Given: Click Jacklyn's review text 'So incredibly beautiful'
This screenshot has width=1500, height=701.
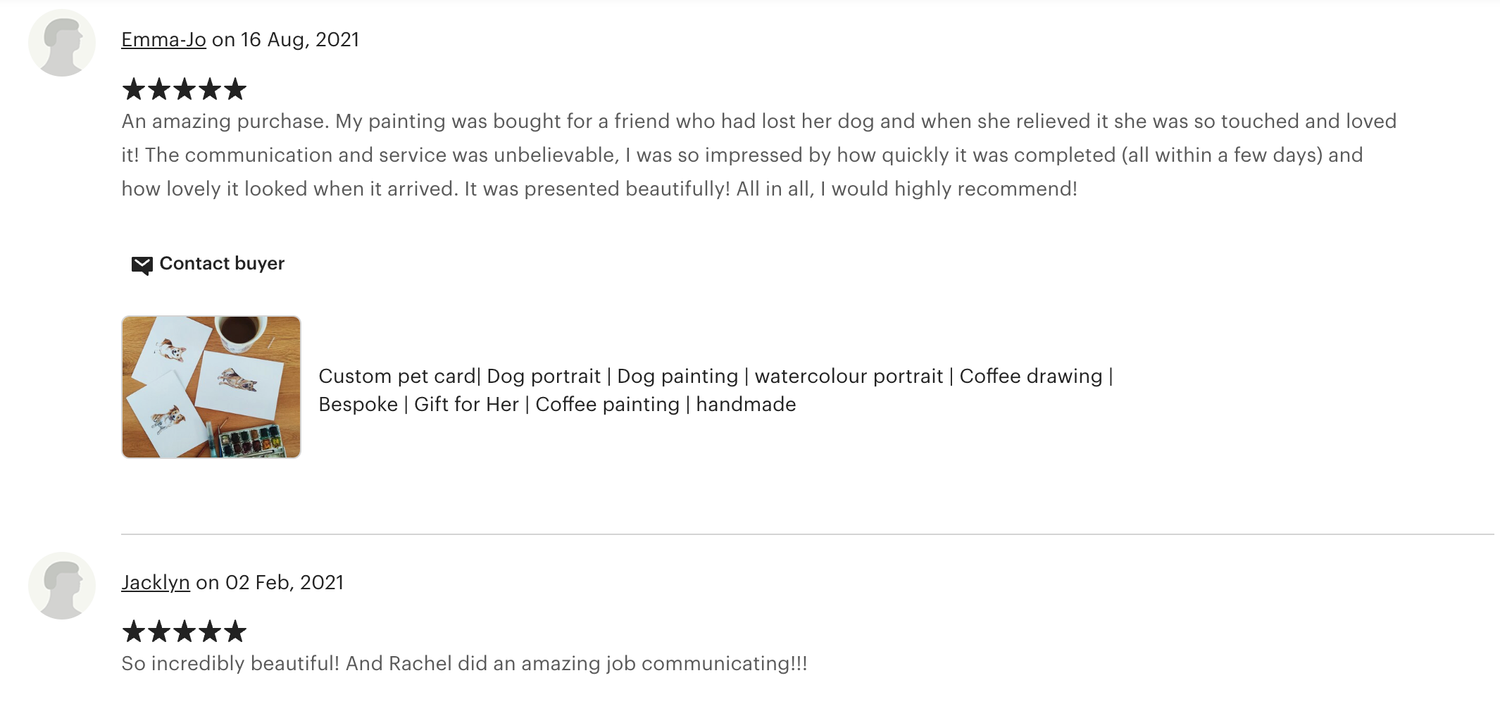Looking at the screenshot, I should point(464,664).
